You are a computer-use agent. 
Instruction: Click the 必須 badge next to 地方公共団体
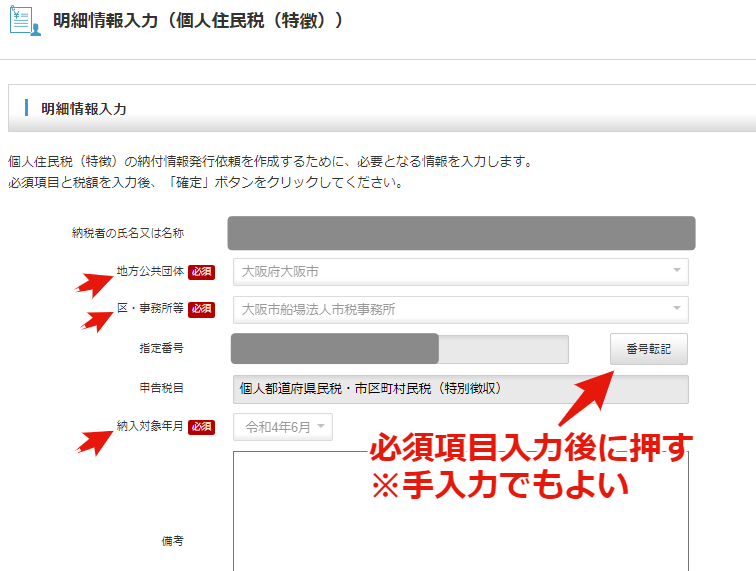tap(202, 272)
